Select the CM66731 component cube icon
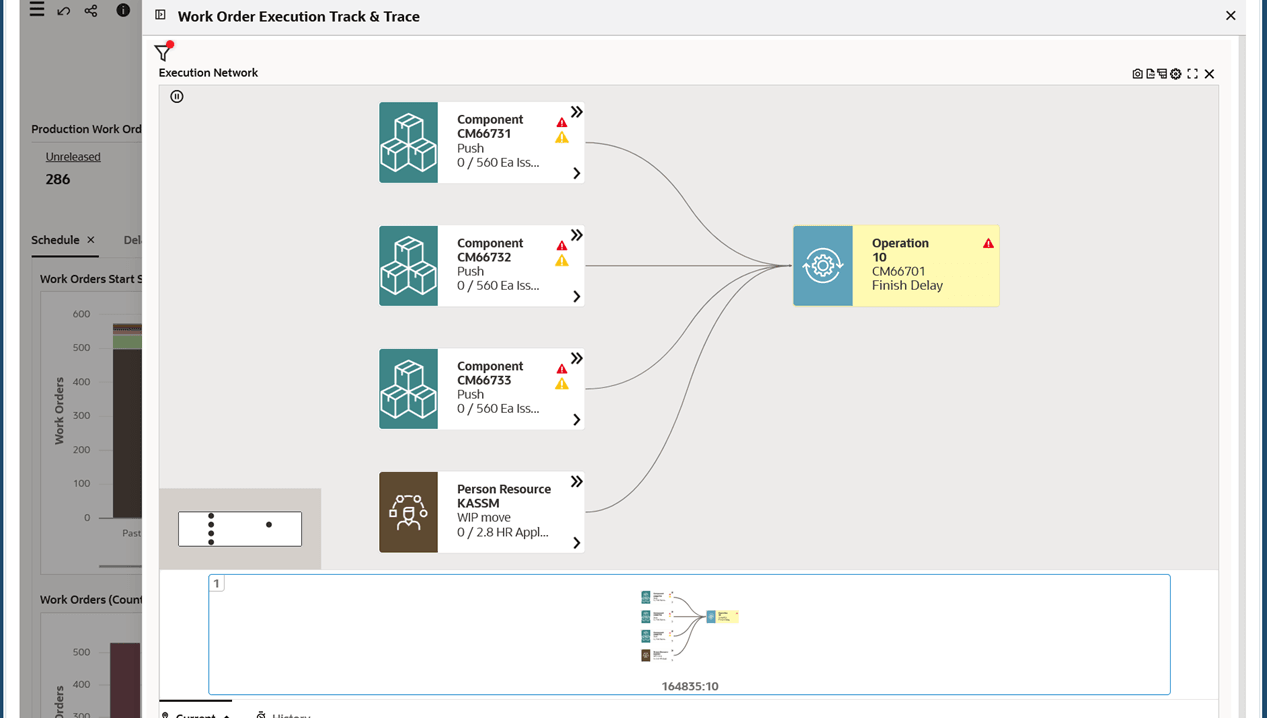Viewport: 1267px width, 718px height. pos(408,142)
